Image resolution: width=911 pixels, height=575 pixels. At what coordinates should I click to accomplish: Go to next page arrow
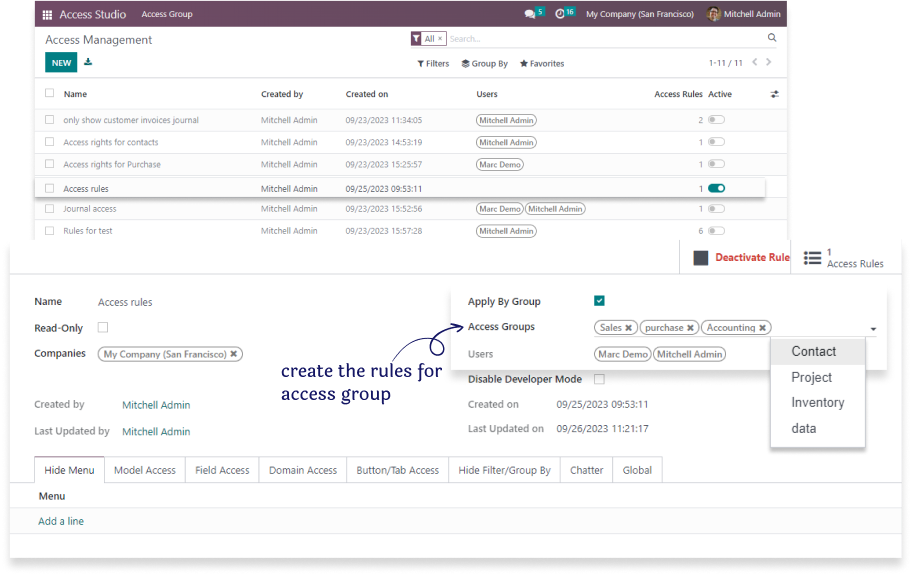point(768,62)
